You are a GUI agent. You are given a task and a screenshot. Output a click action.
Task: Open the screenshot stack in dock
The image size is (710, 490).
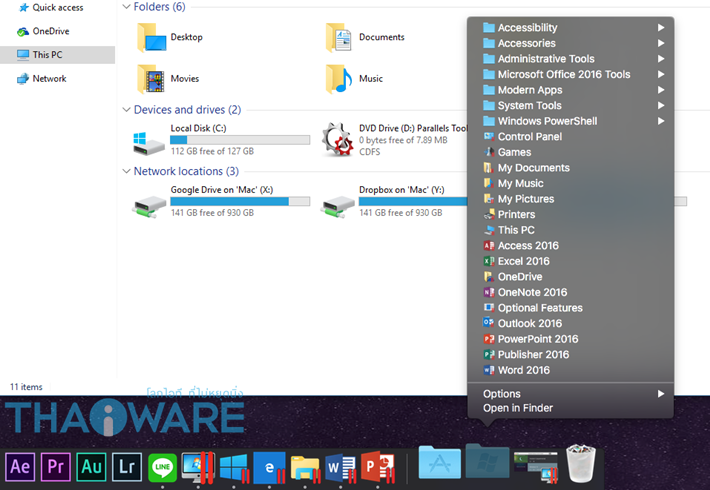(536, 466)
